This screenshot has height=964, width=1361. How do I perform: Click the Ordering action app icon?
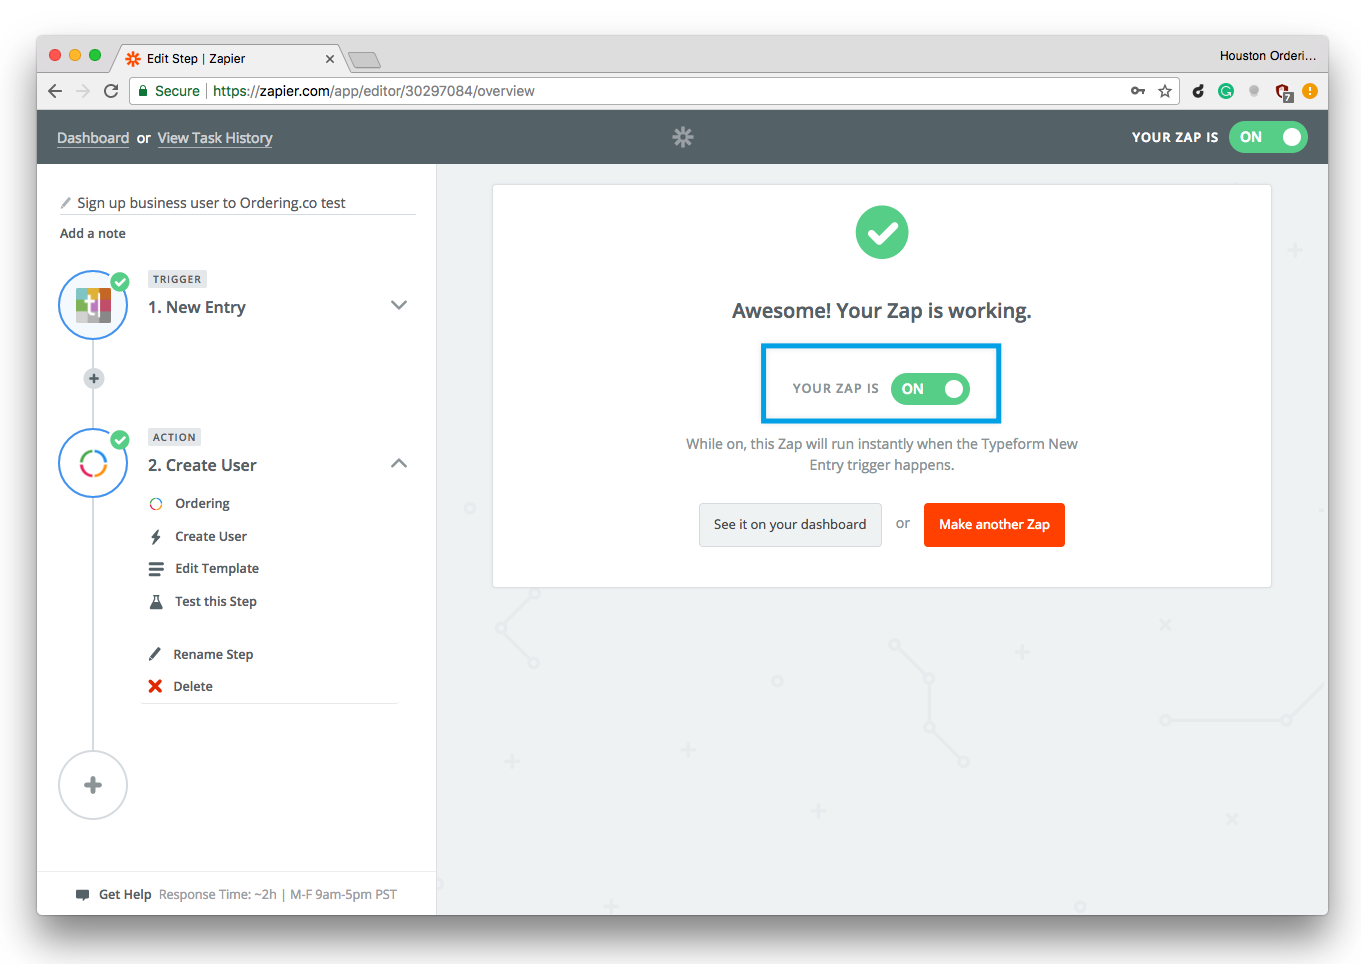(93, 463)
